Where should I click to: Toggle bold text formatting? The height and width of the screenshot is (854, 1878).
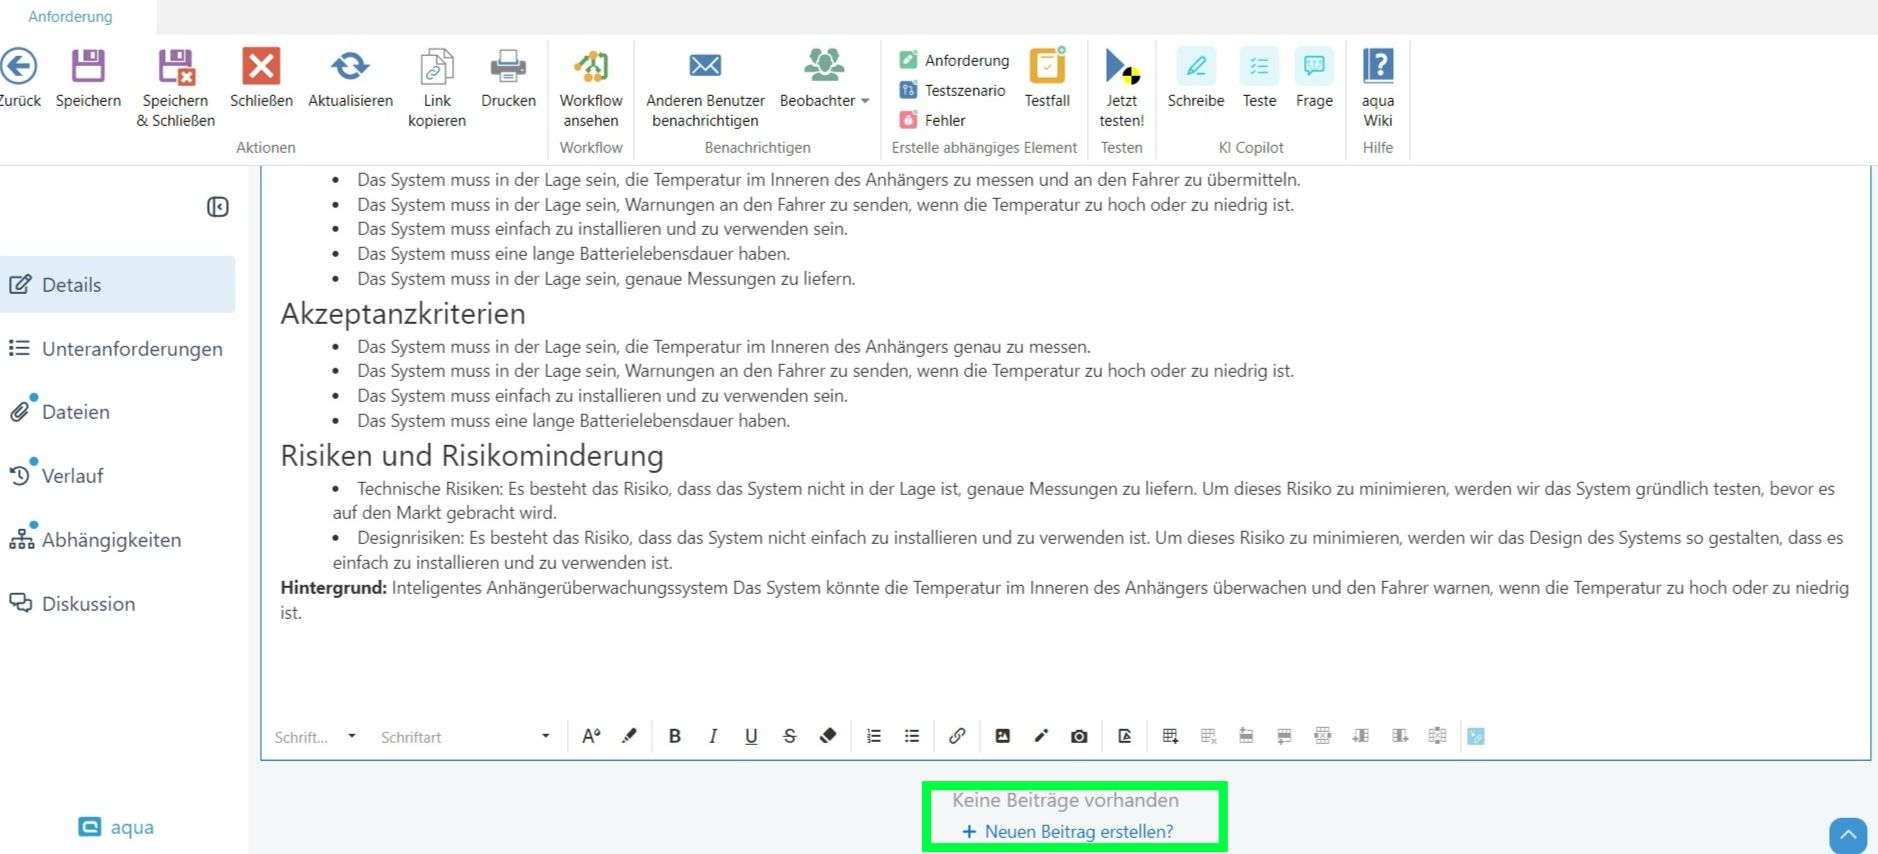675,736
